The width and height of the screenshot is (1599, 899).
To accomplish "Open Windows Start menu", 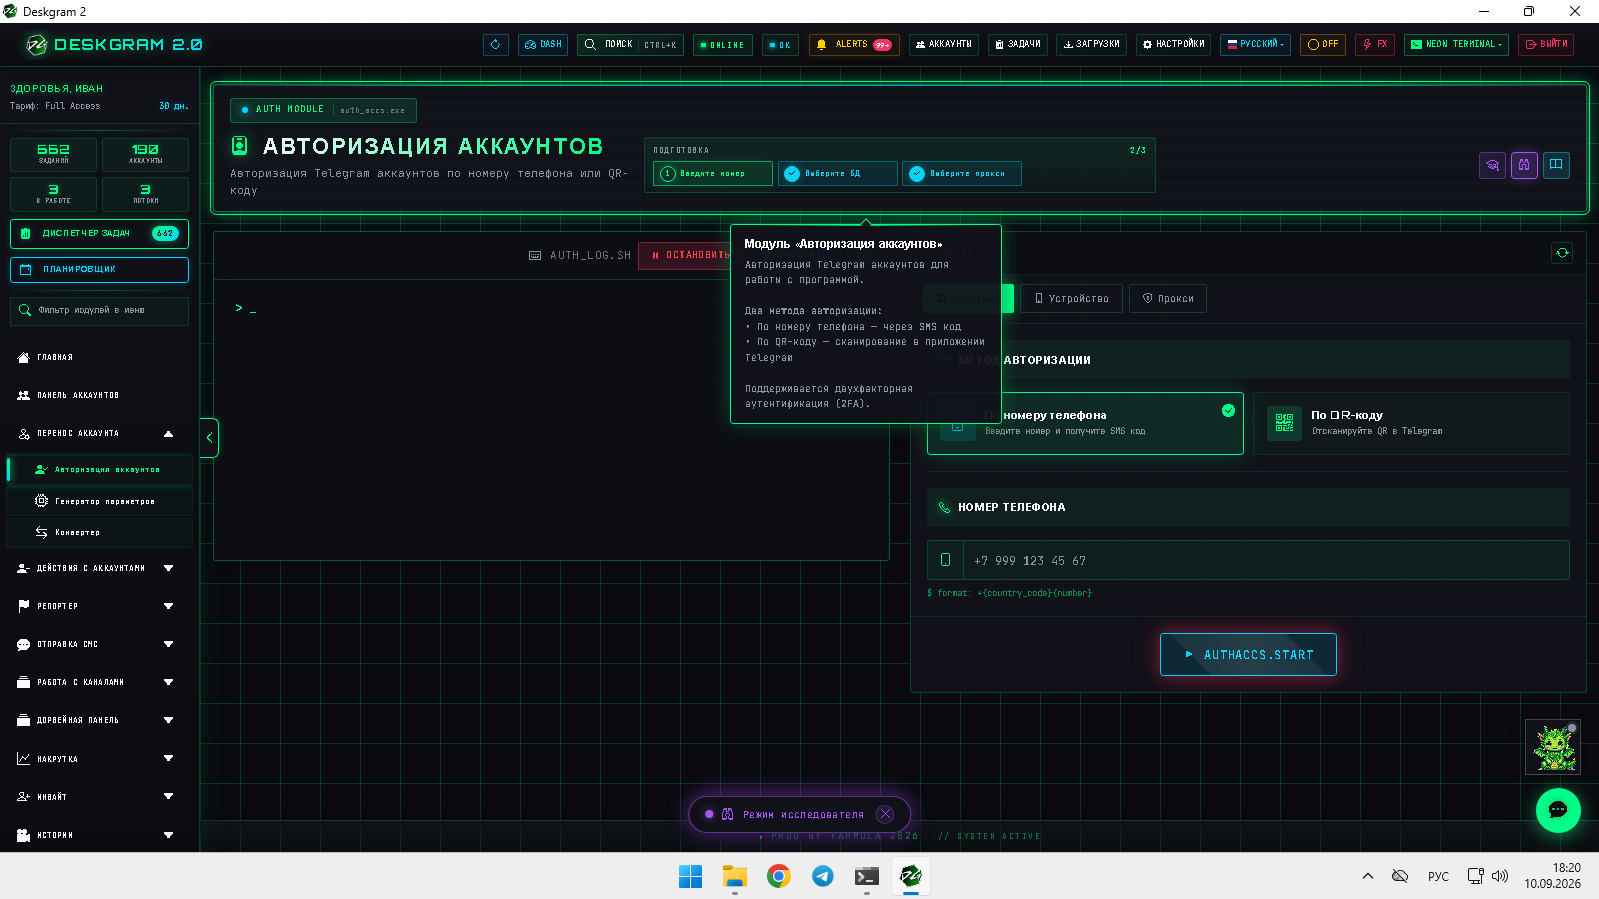I will [690, 877].
